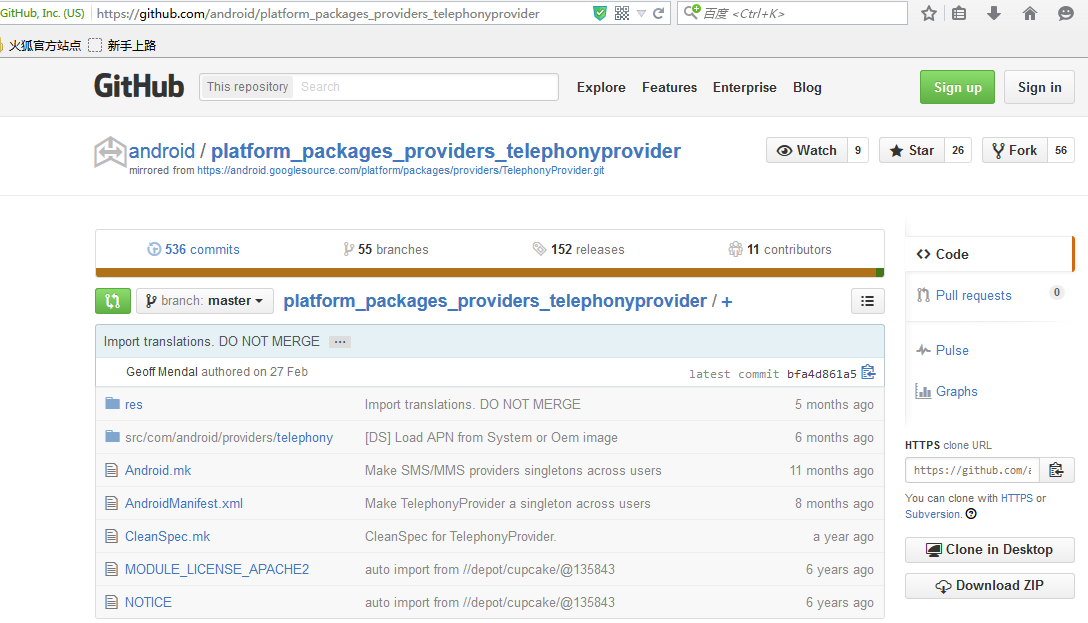
Task: Click the Clone in Desktop button
Action: tap(989, 549)
